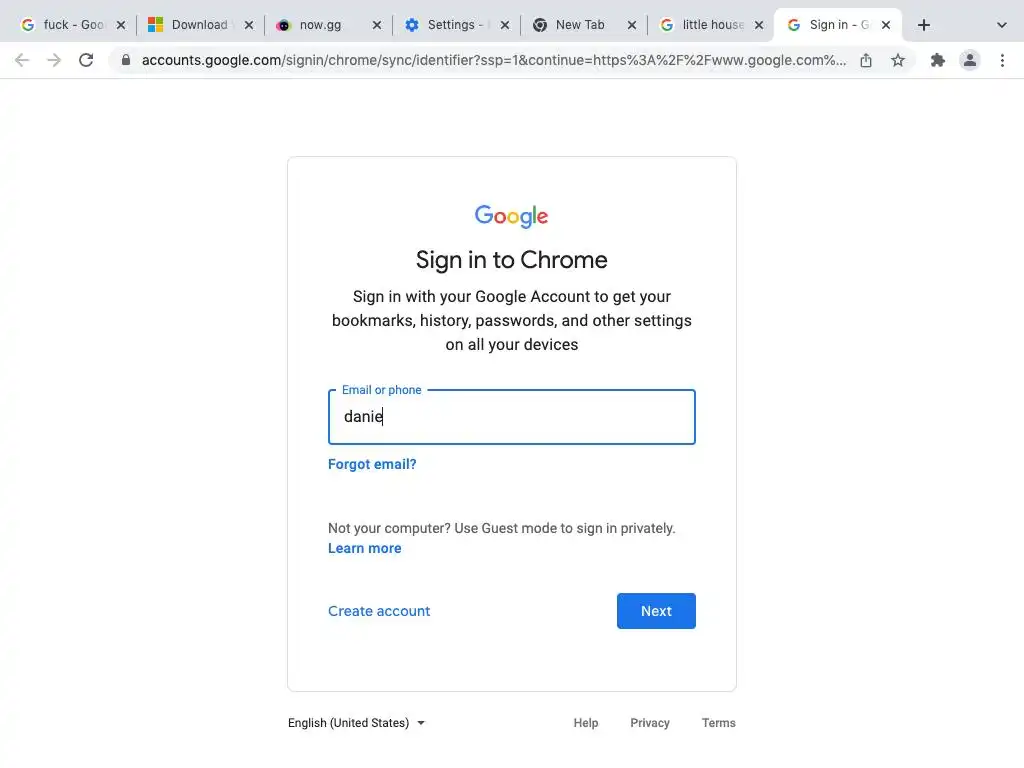The height and width of the screenshot is (768, 1024).
Task: Open the Chrome profile avatar icon
Action: tap(970, 60)
